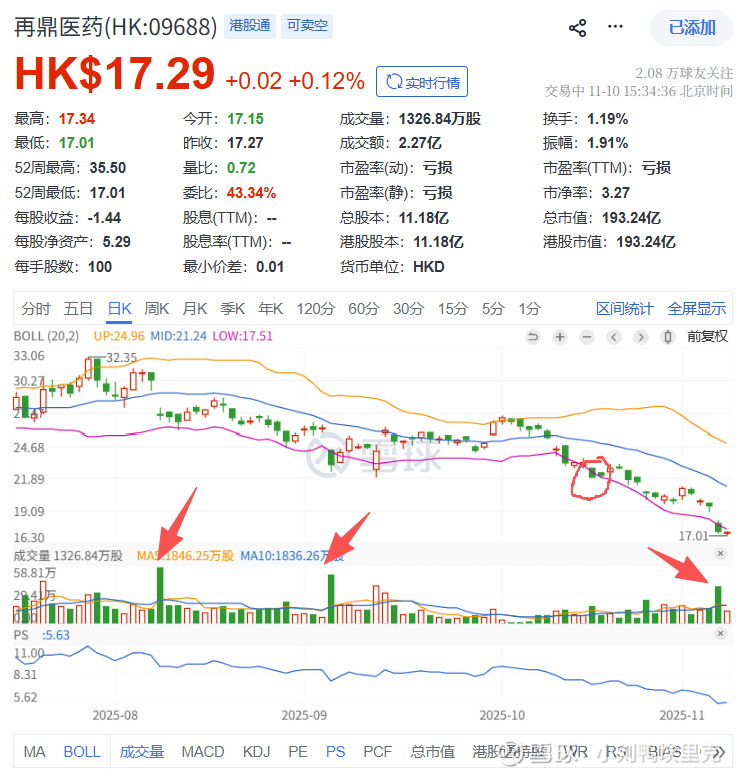Toggle the PS indicator
This screenshot has width=743, height=776.
335,752
